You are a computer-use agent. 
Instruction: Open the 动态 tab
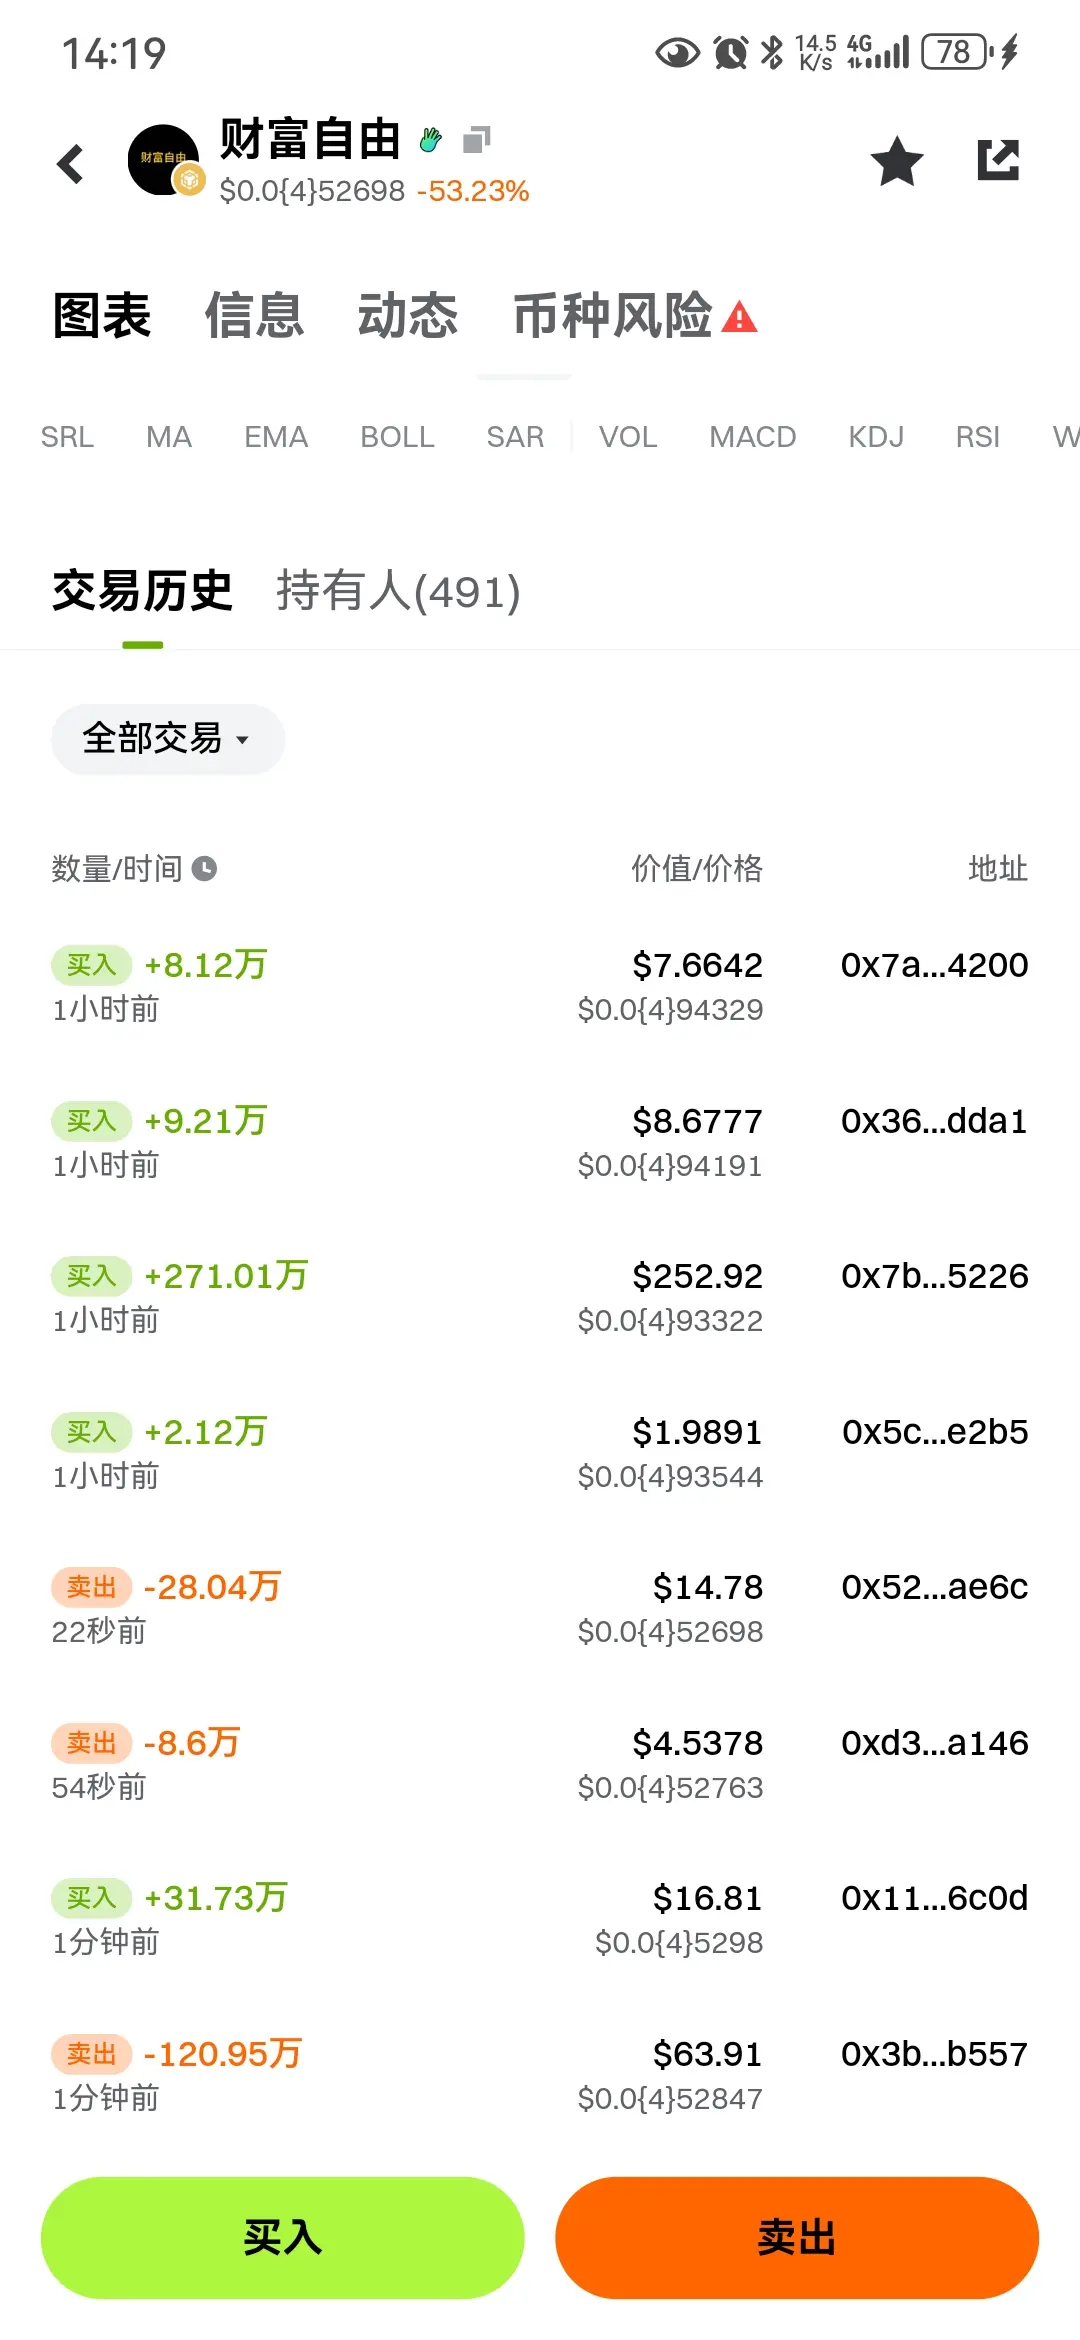point(408,316)
